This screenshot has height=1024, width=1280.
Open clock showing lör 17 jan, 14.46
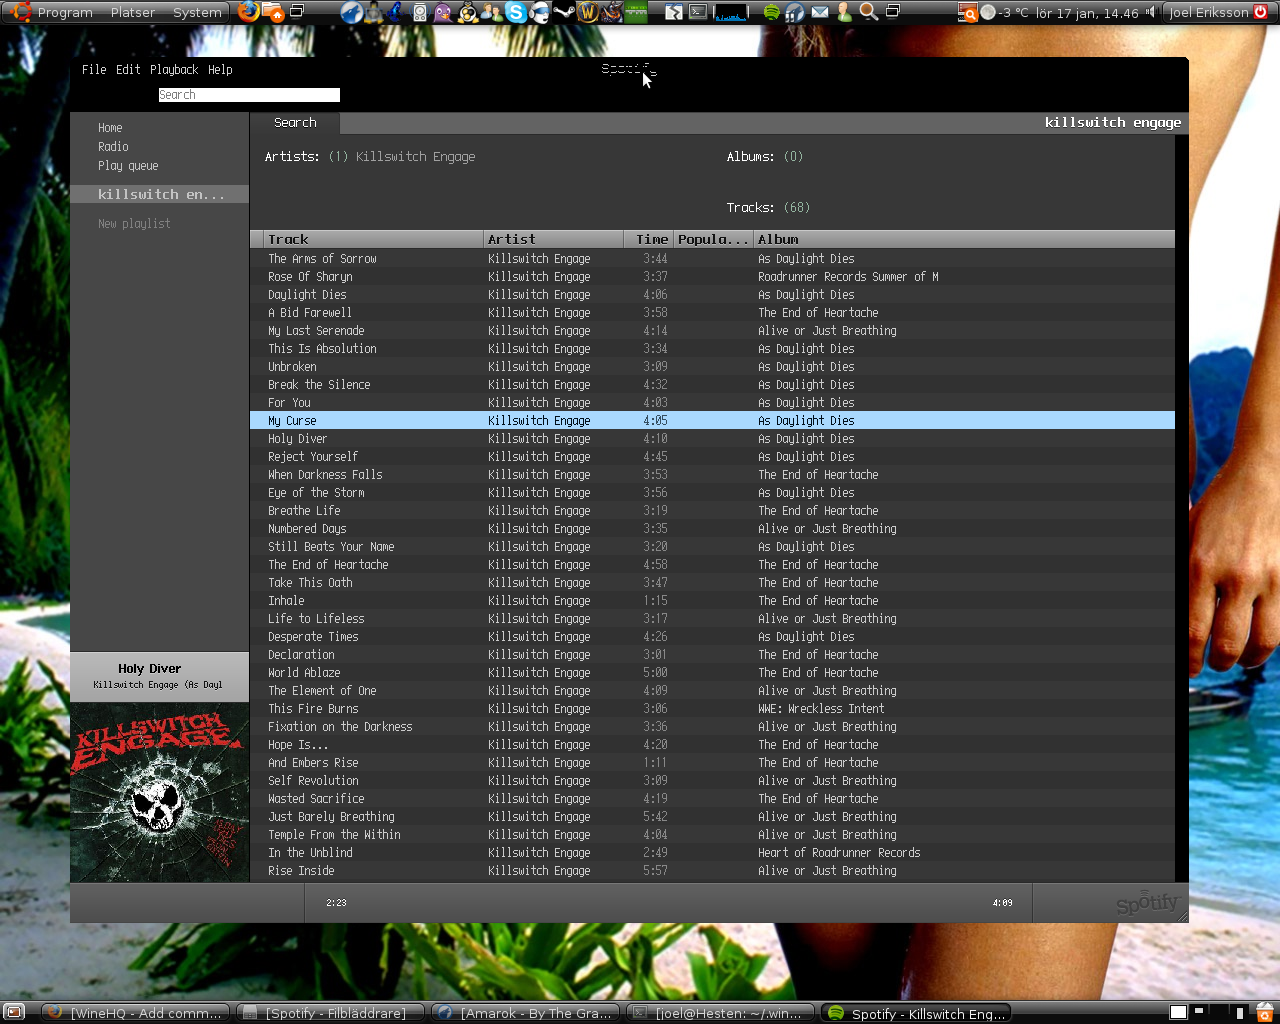click(1087, 13)
